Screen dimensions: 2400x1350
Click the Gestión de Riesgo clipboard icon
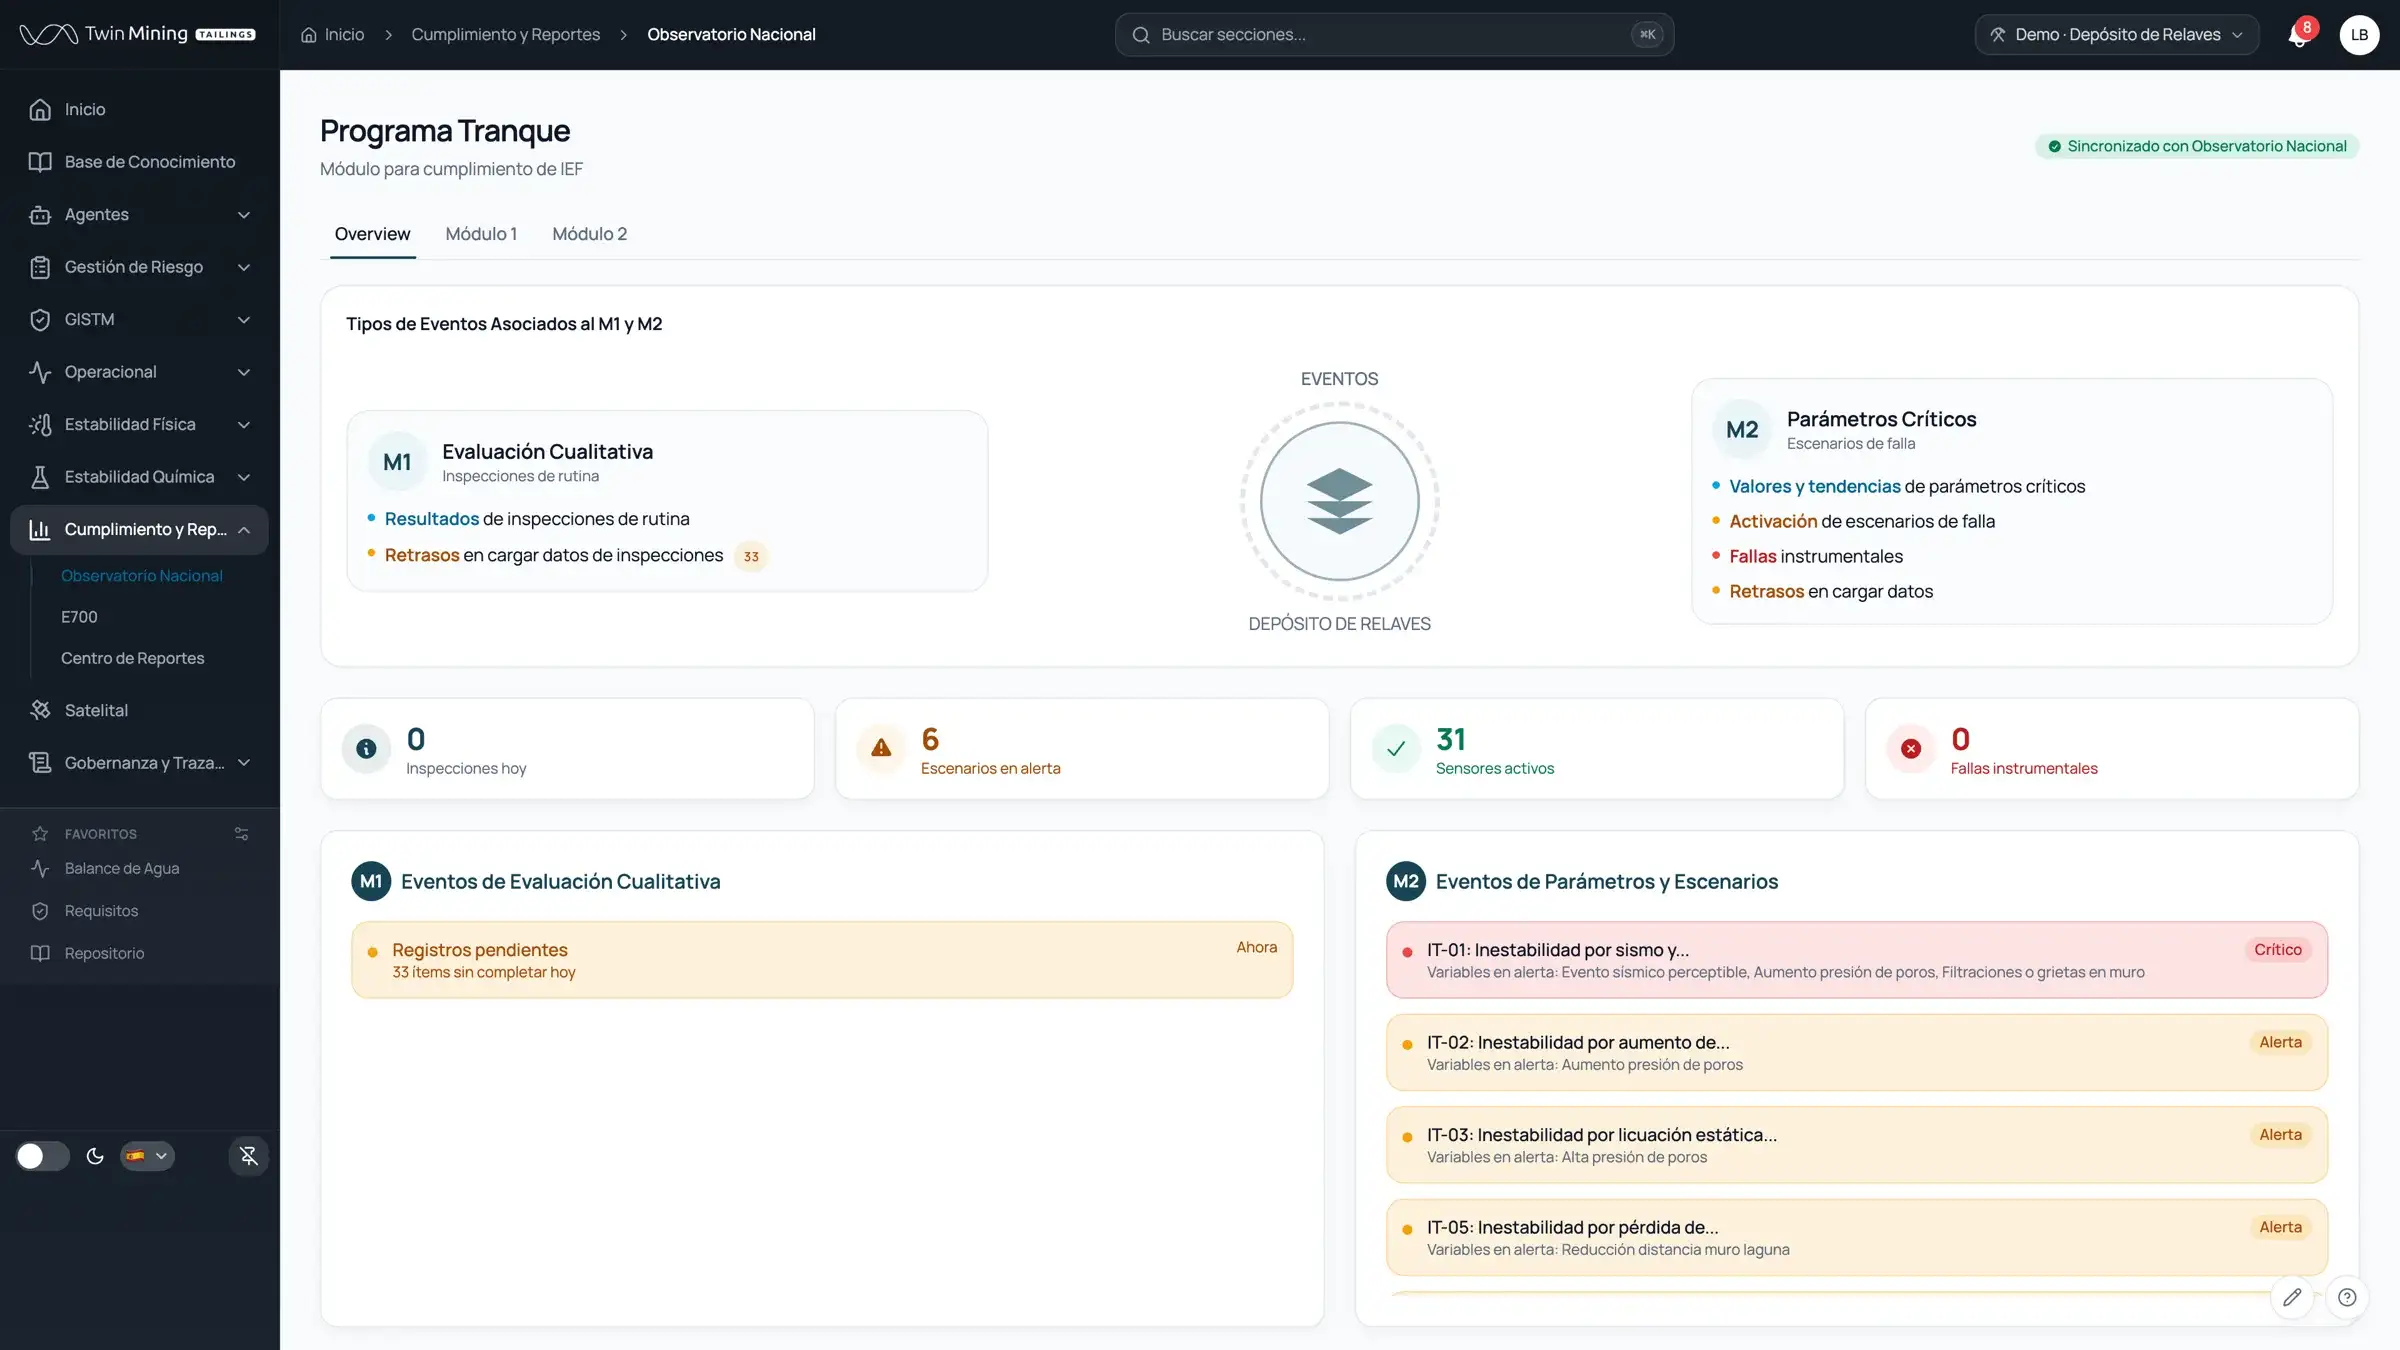[x=40, y=267]
